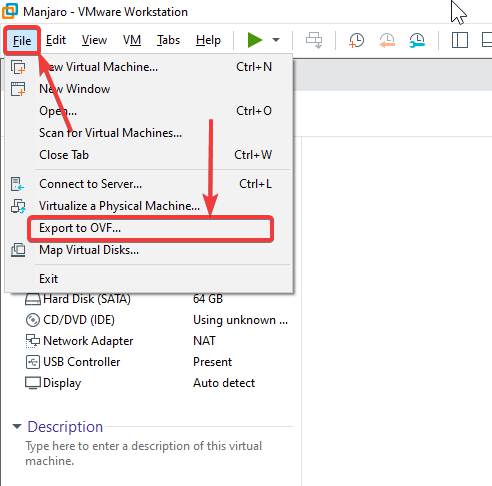Click the Description section heading
Viewport: 492px width, 486px height.
pyautogui.click(x=65, y=427)
